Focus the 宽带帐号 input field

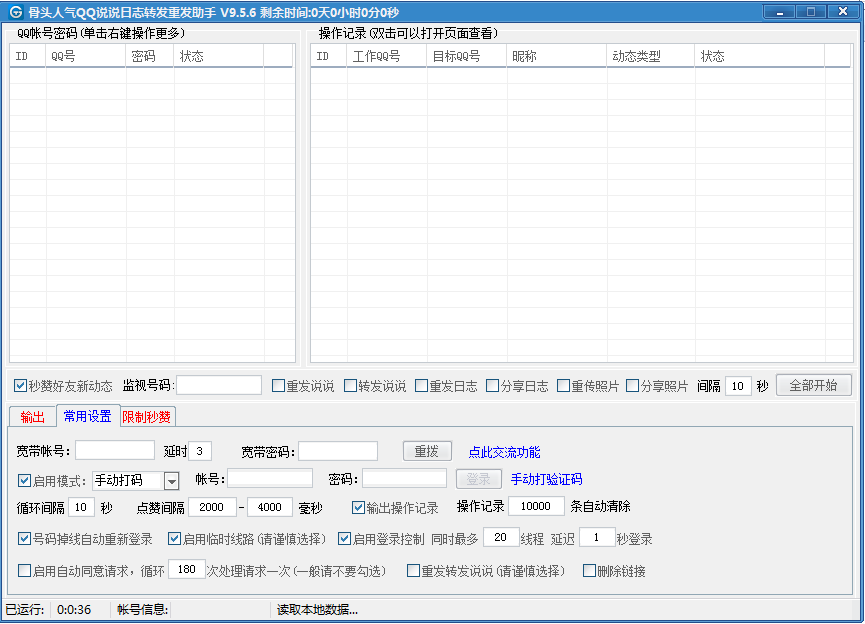[x=115, y=450]
